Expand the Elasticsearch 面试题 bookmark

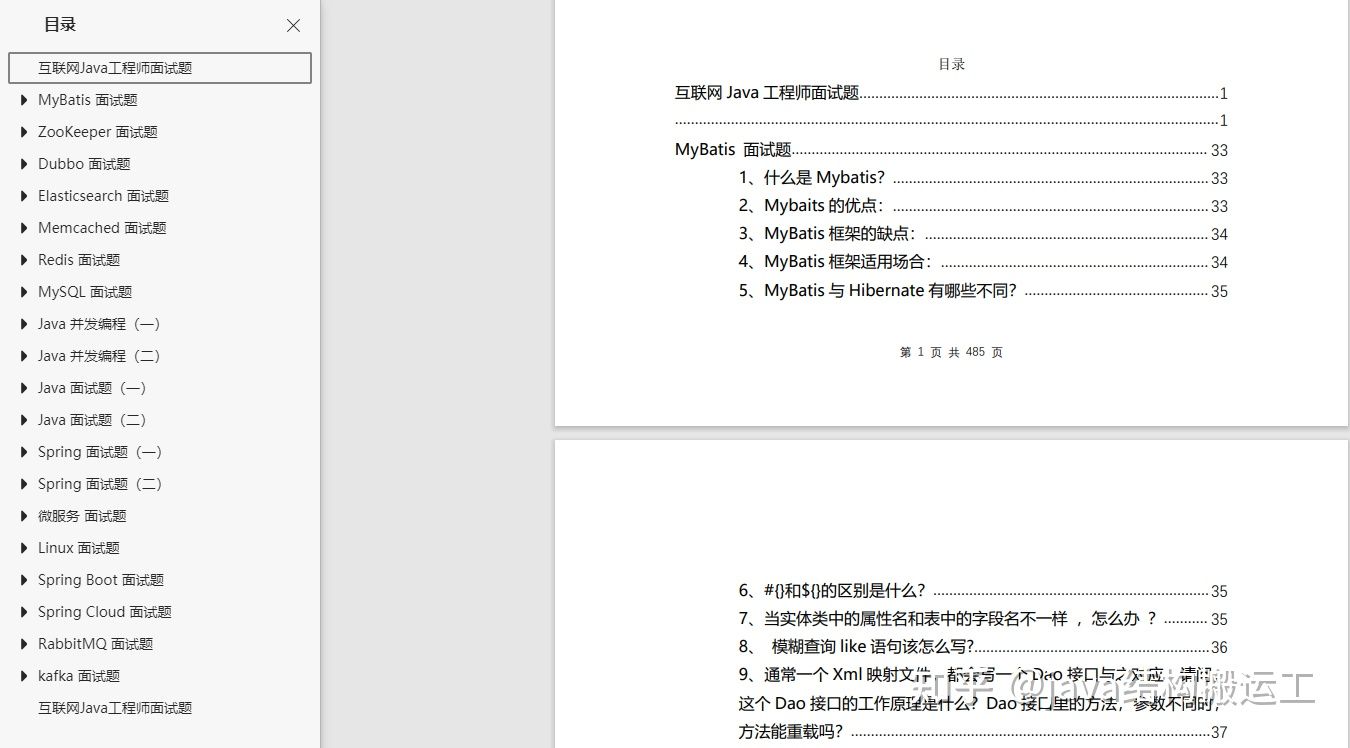pyautogui.click(x=24, y=196)
